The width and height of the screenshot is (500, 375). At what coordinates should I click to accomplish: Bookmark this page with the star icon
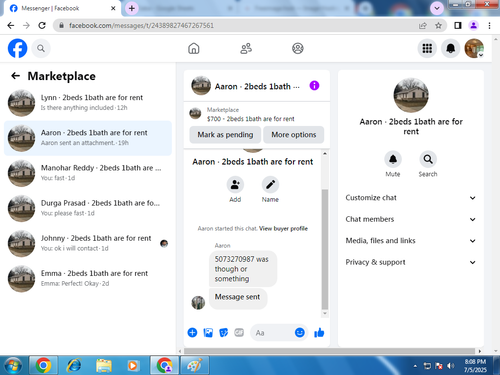point(438,25)
